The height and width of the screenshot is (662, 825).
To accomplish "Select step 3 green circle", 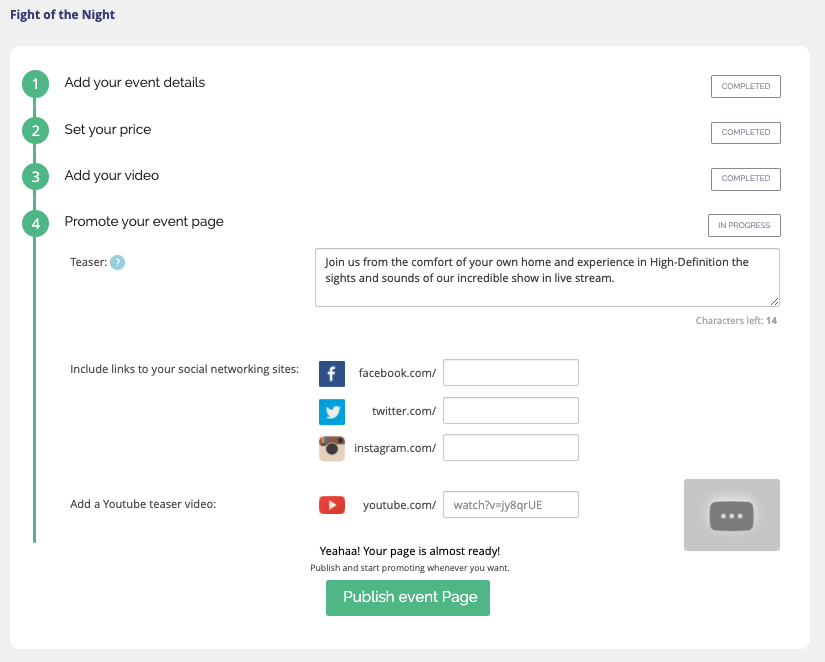I will click(35, 177).
